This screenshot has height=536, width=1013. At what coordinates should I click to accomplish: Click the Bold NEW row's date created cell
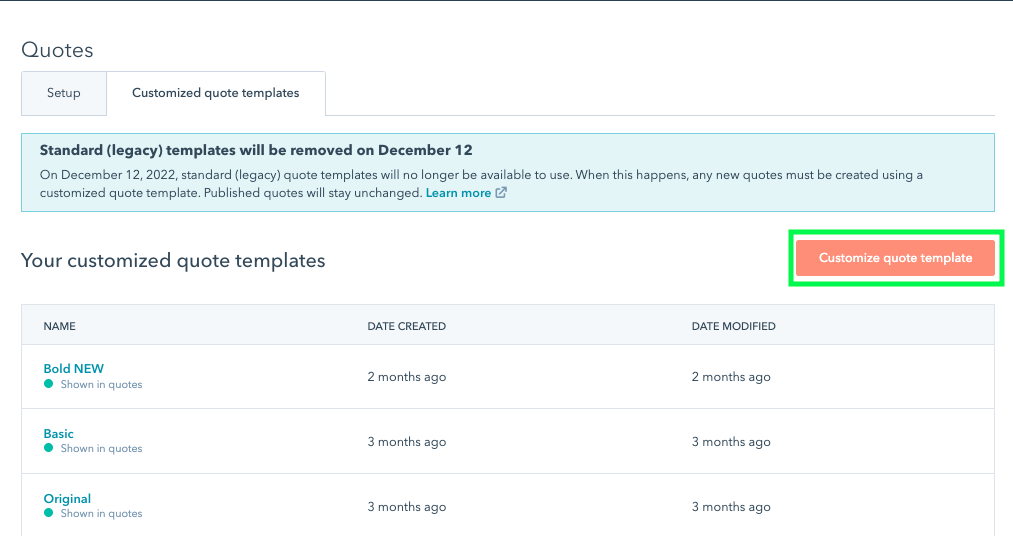[406, 377]
